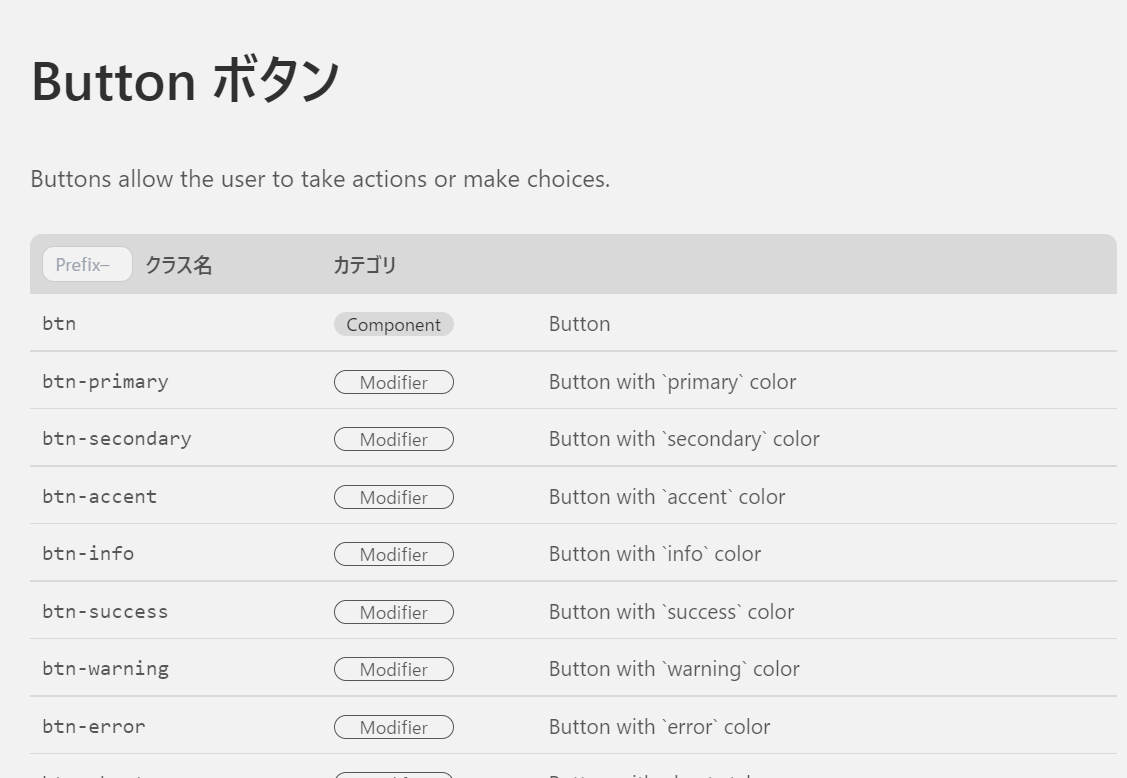
Task: Click the Prefix input field
Action: pos(87,265)
